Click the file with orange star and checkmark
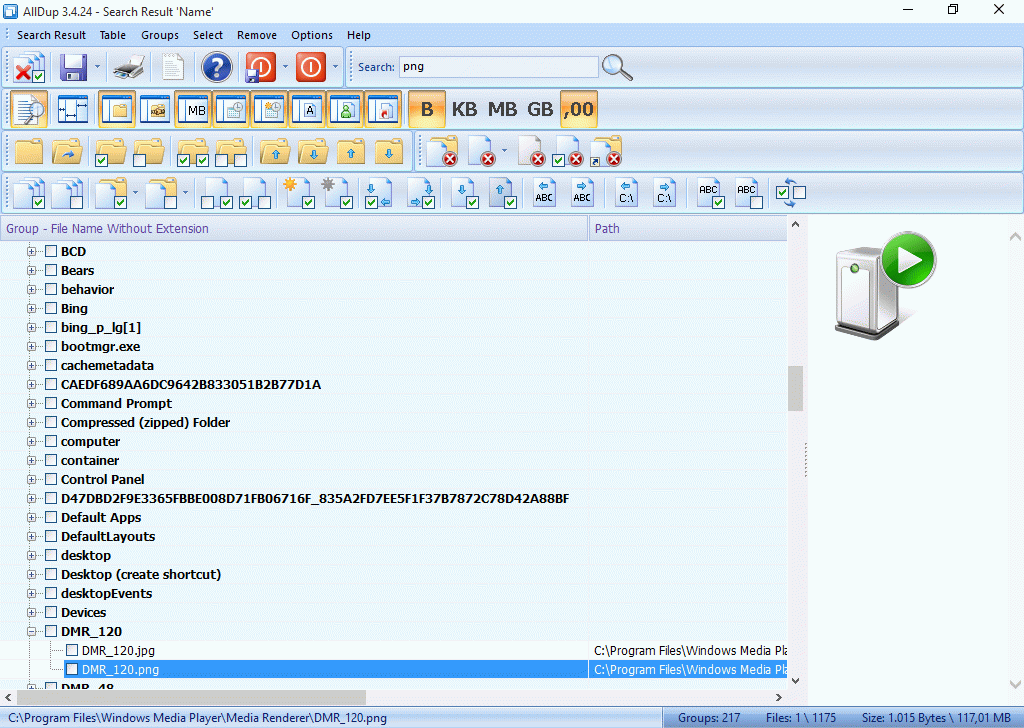 pos(299,193)
